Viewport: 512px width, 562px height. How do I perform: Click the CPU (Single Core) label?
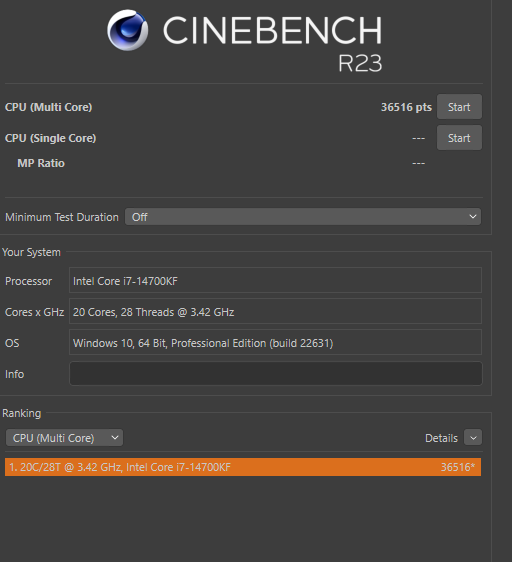click(51, 138)
